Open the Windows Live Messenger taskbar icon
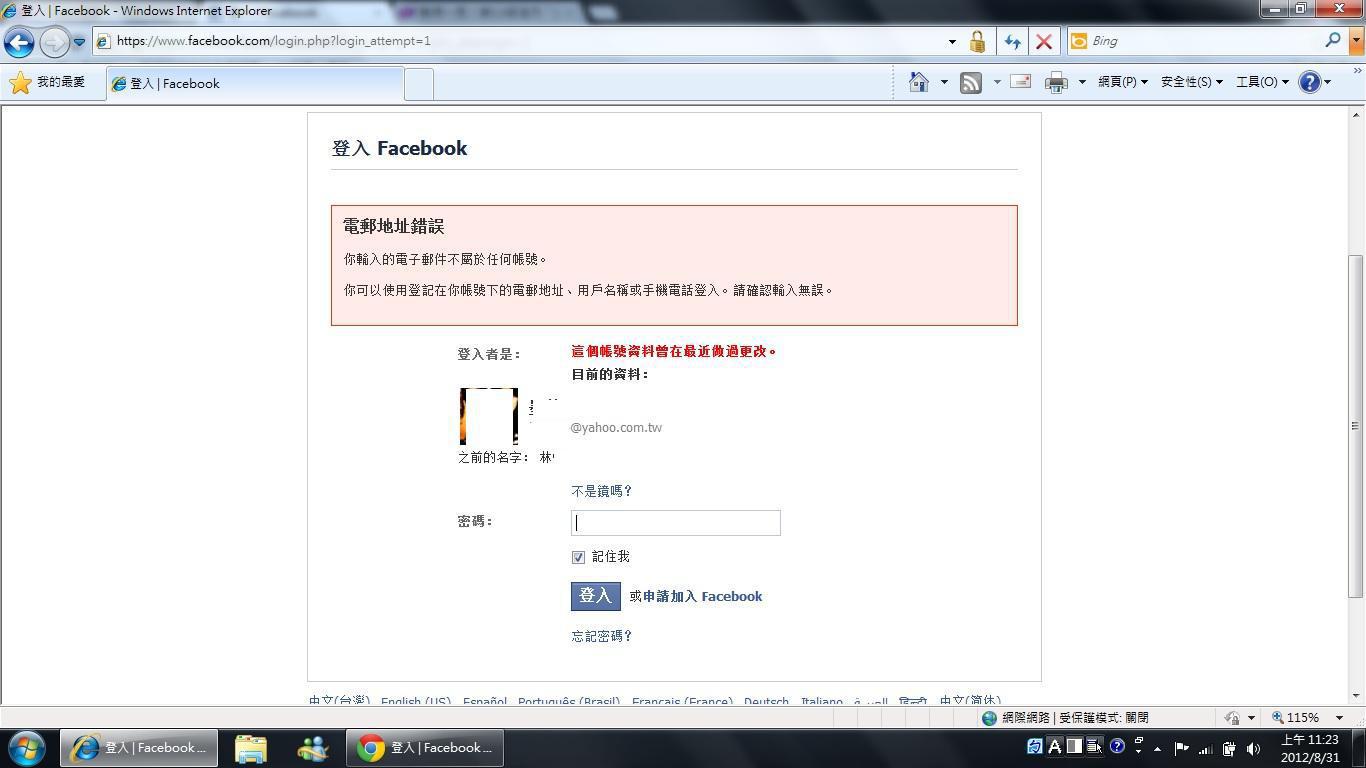Screen dimensions: 1366x768 point(312,748)
